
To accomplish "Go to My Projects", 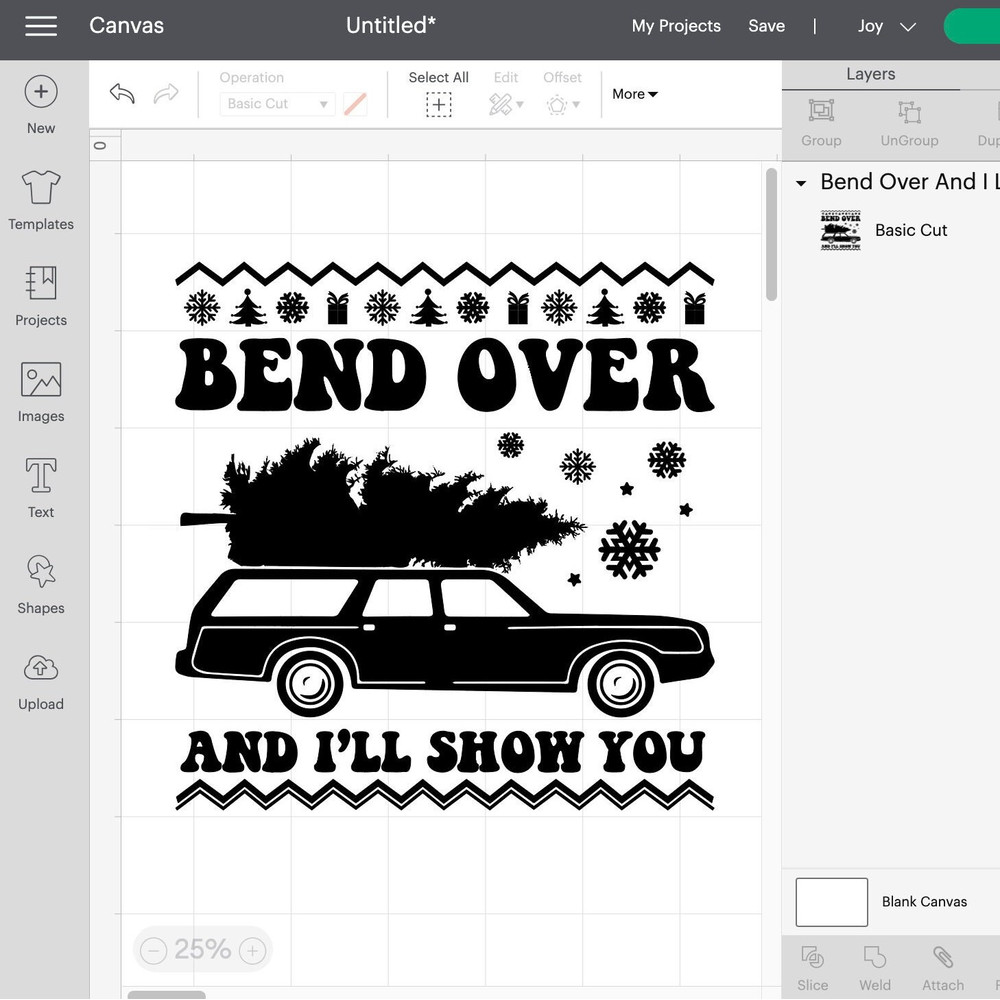I will tap(676, 26).
